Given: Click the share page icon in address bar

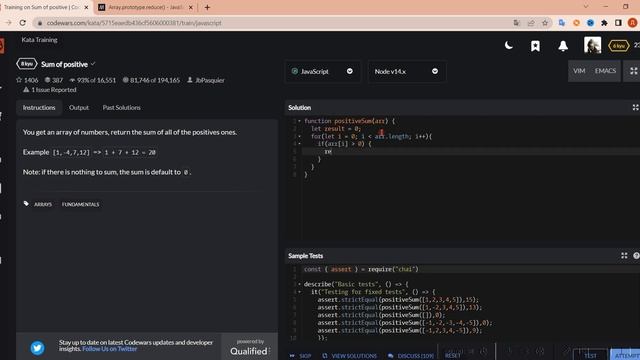Looking at the screenshot, I should tap(531, 23).
